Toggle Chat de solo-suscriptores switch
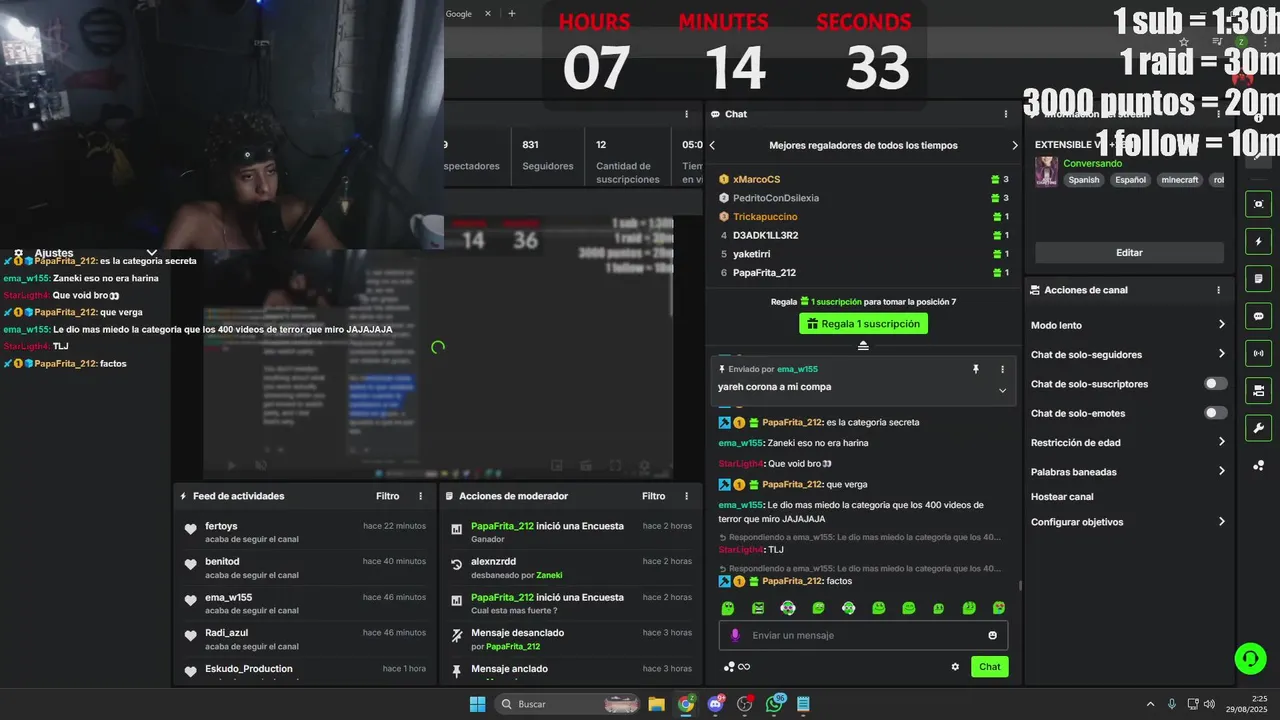 [x=1215, y=384]
